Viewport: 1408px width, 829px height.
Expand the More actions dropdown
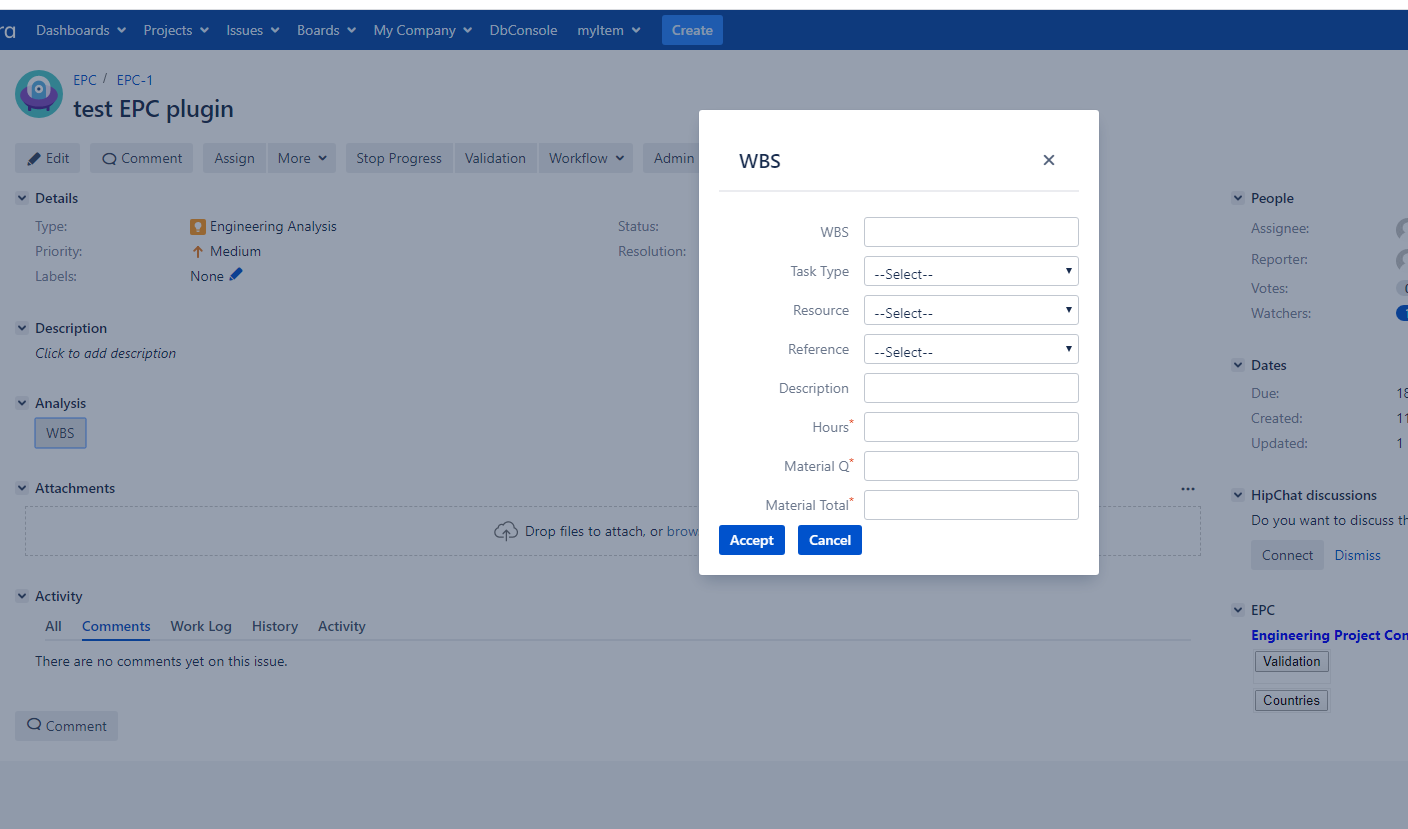click(x=302, y=158)
